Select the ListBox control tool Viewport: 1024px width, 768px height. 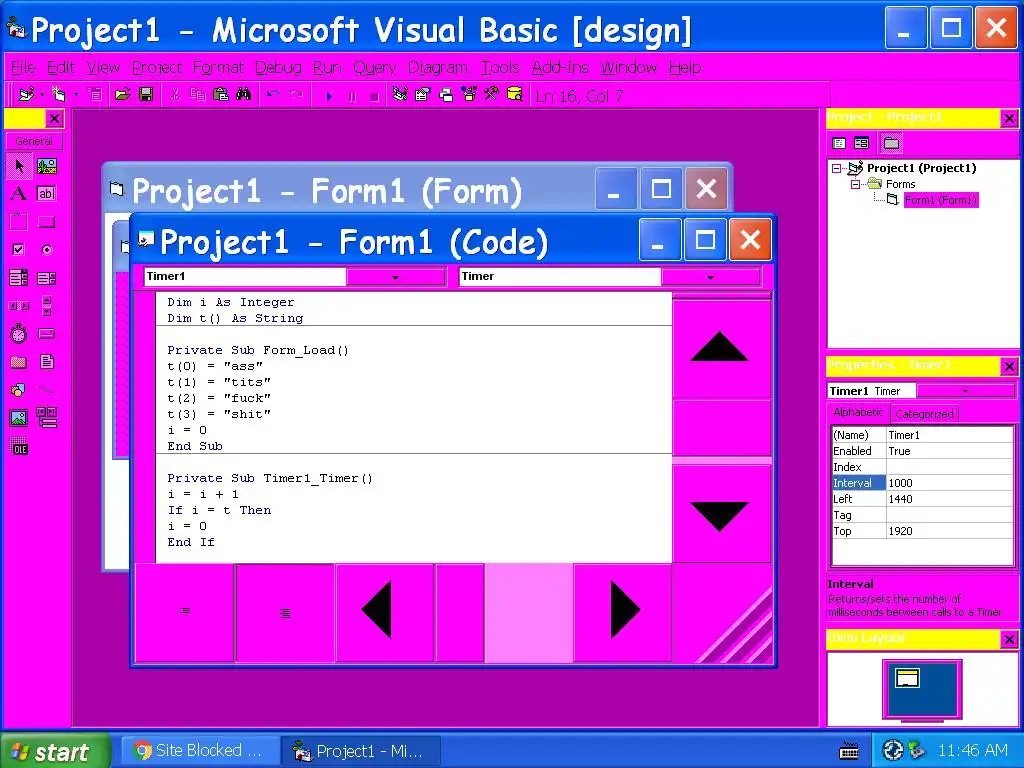point(46,278)
